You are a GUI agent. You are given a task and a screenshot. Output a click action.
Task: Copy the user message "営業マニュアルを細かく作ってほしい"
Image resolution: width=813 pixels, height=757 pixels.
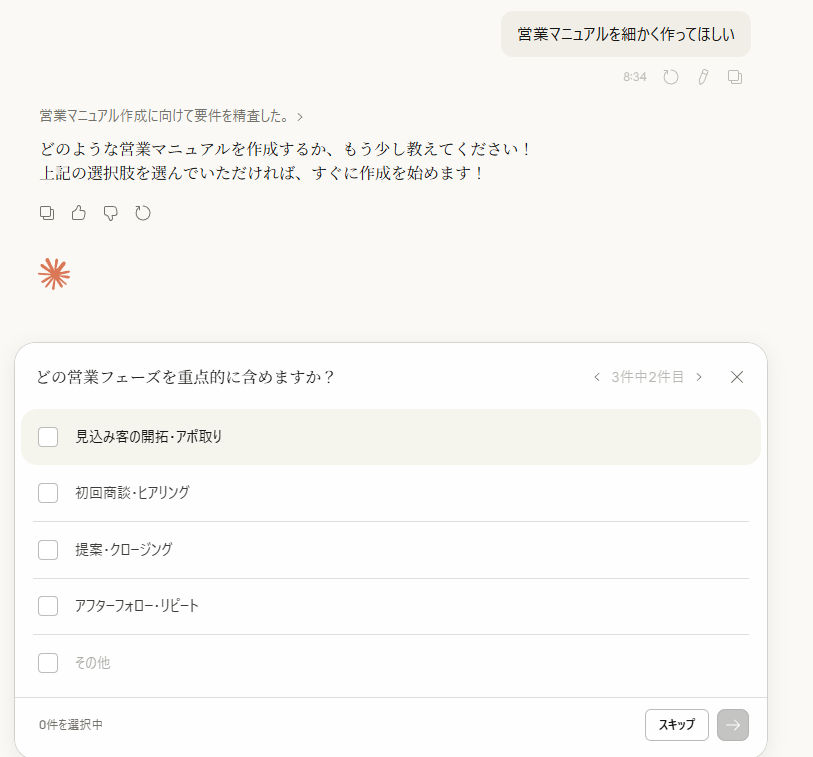click(x=735, y=77)
